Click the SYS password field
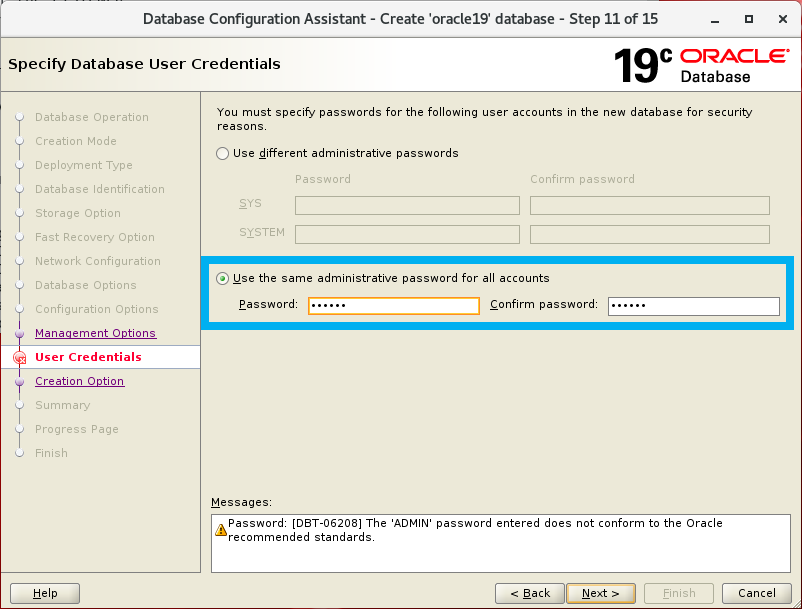 click(407, 206)
